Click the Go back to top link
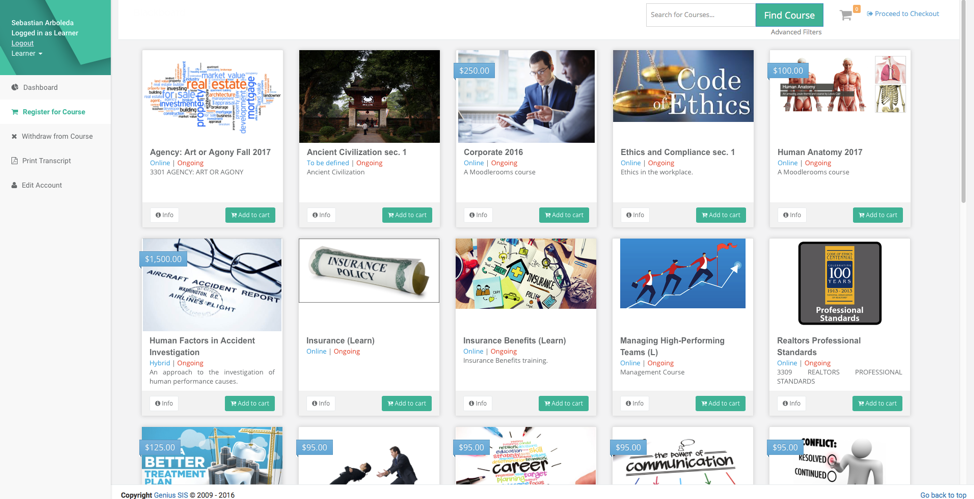 [943, 495]
